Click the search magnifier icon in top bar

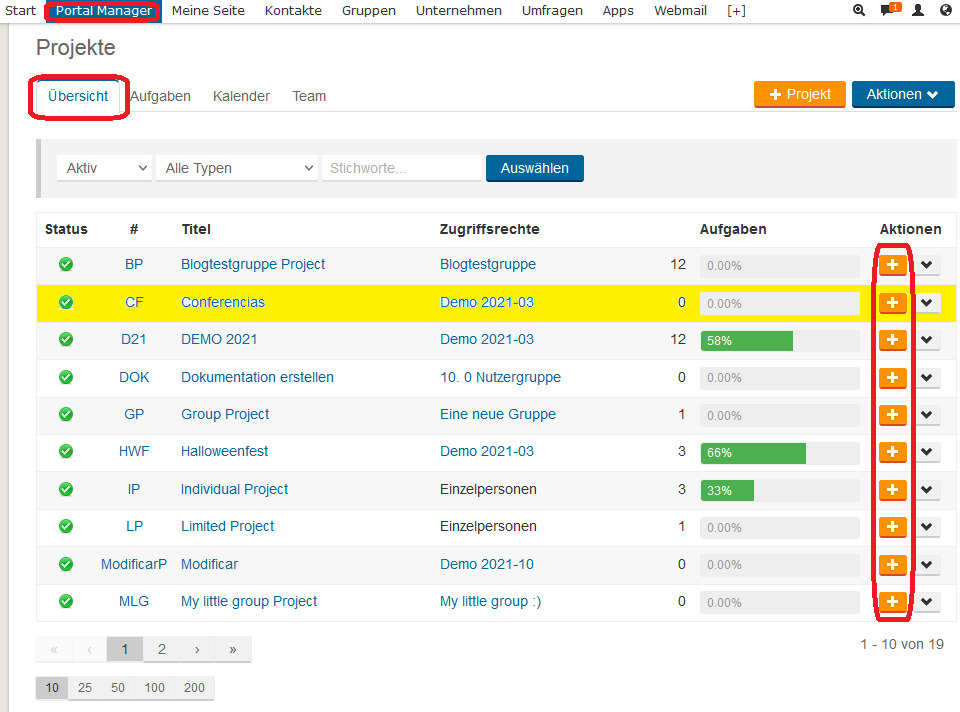click(859, 10)
